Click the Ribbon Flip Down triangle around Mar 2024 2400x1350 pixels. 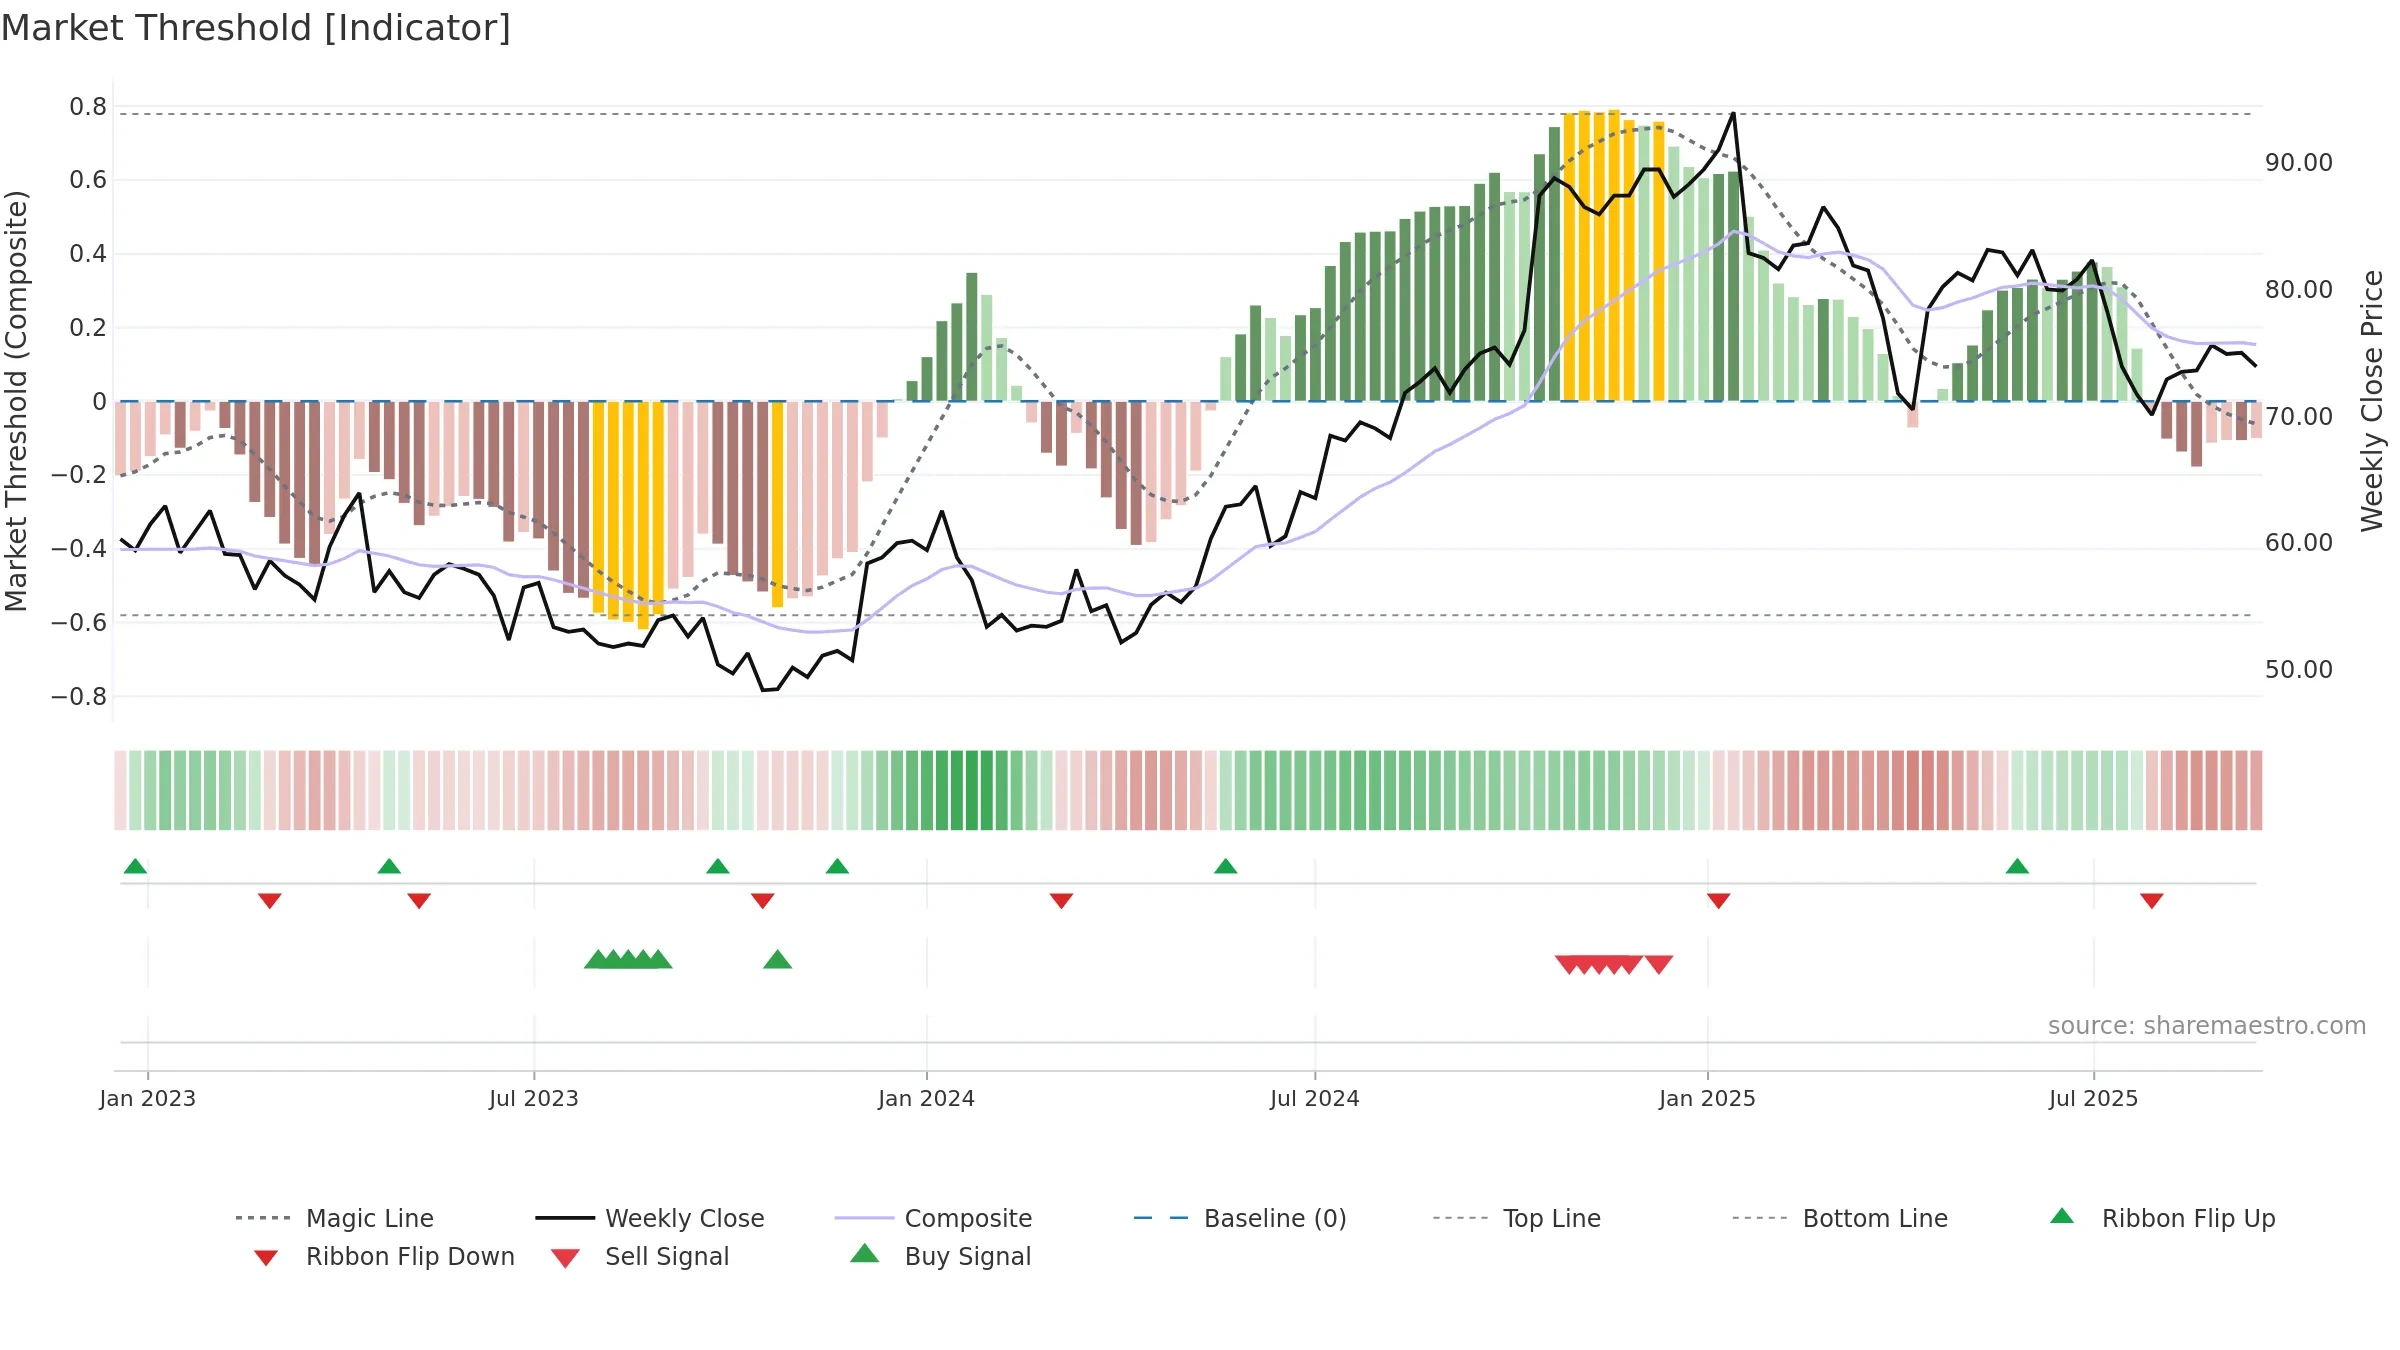point(1061,901)
